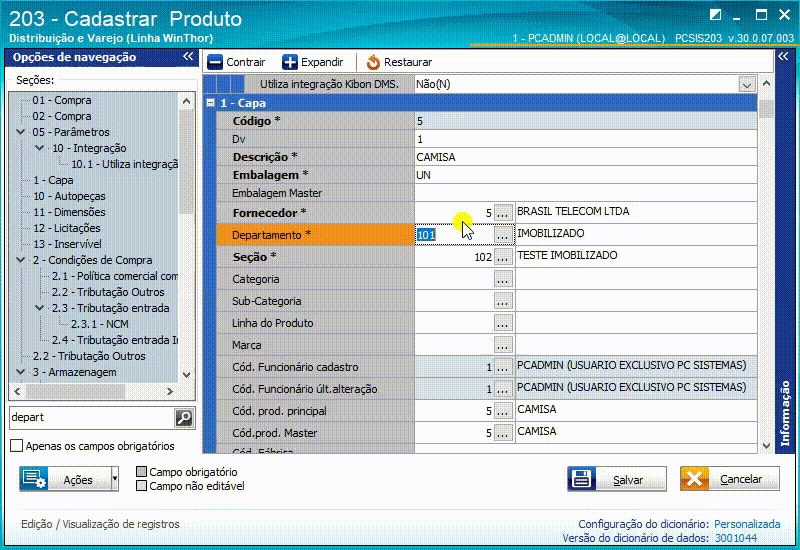Select 2.3.1 - NCM tree item
This screenshot has height=550, width=800.
[99, 324]
